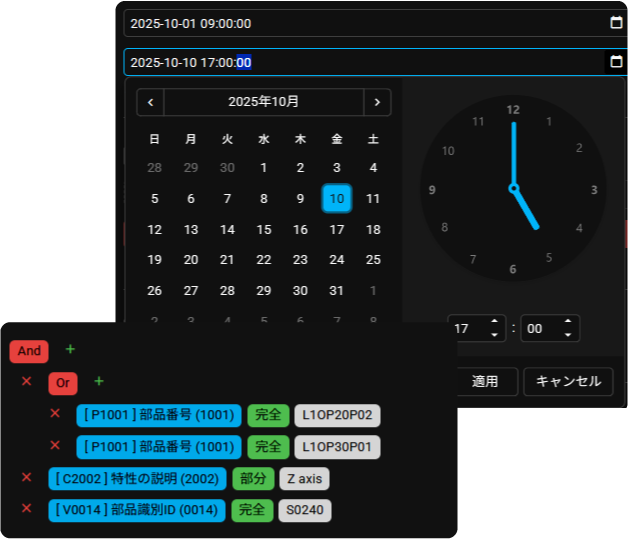Click the 適用 button
Viewport: 628px width, 539px height.
485,381
